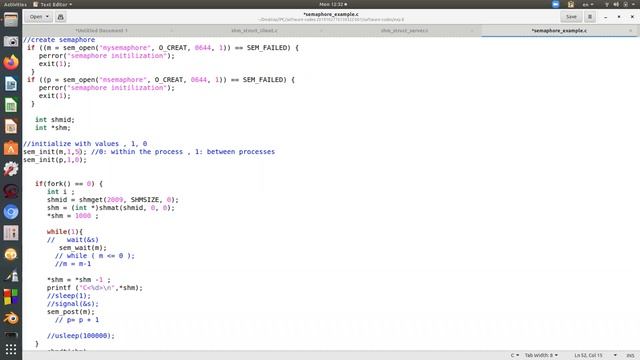Click the "//initialize with values , 1, 0" comment
The width and height of the screenshot is (640, 360).
pos(85,144)
